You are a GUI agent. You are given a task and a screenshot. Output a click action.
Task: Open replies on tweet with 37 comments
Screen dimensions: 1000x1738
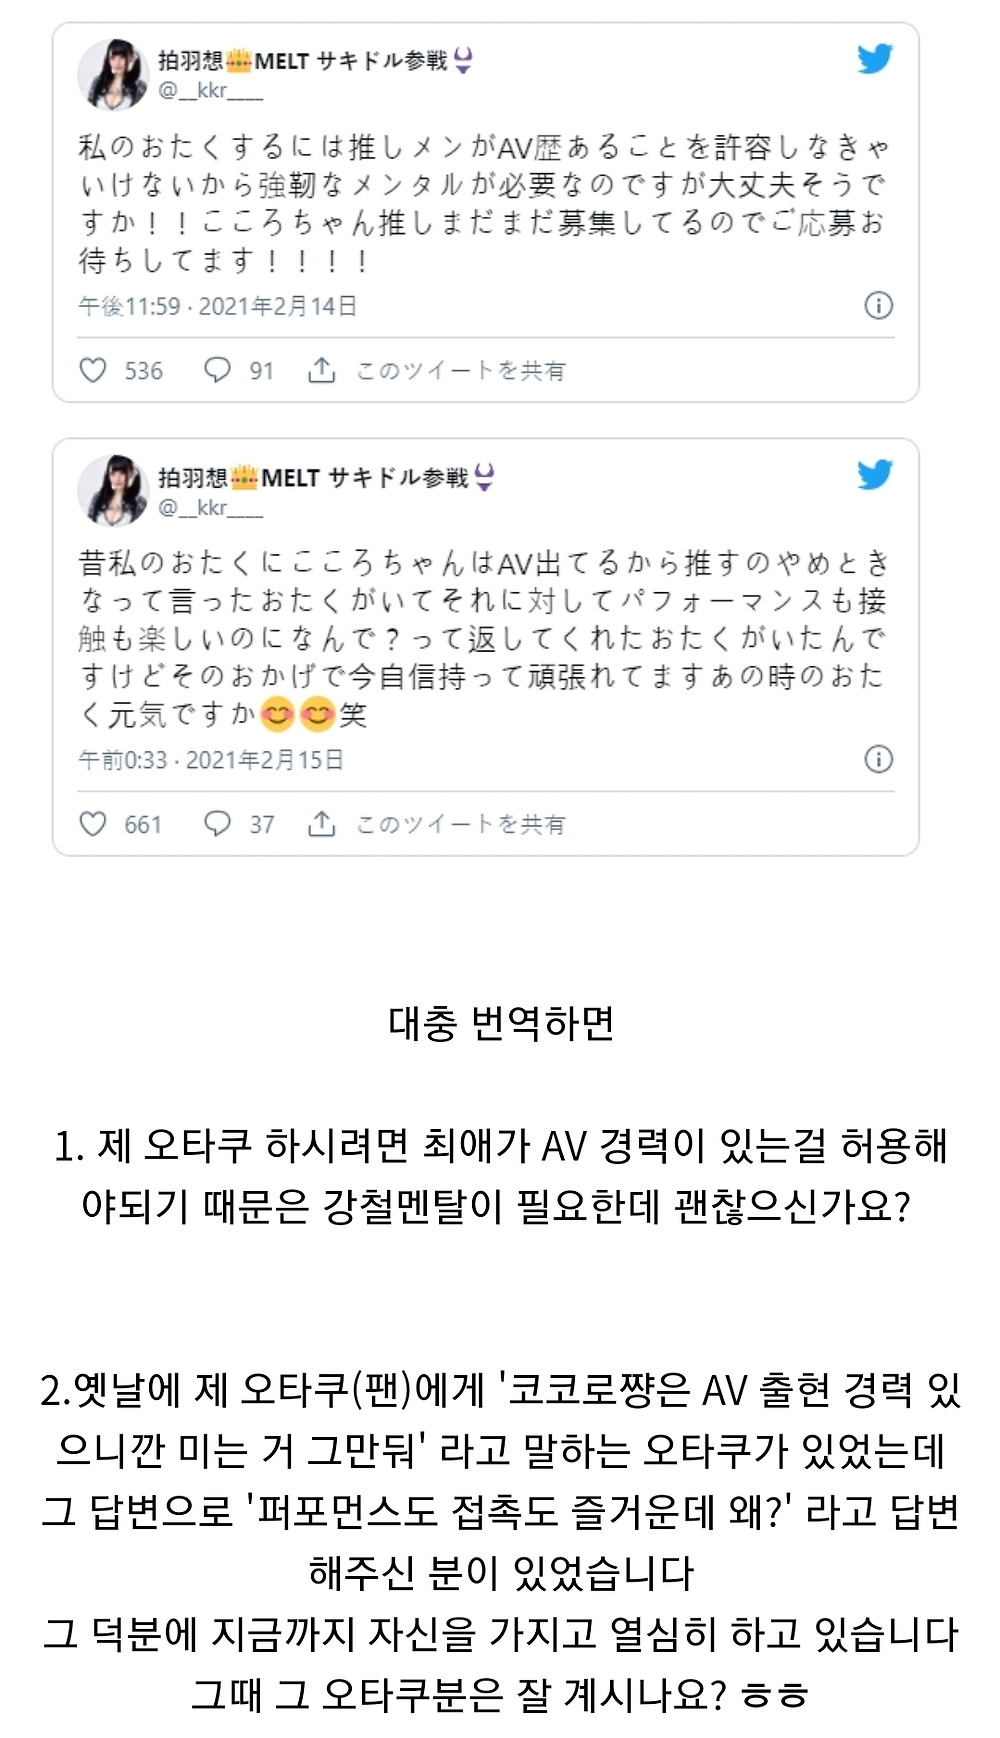tap(217, 824)
